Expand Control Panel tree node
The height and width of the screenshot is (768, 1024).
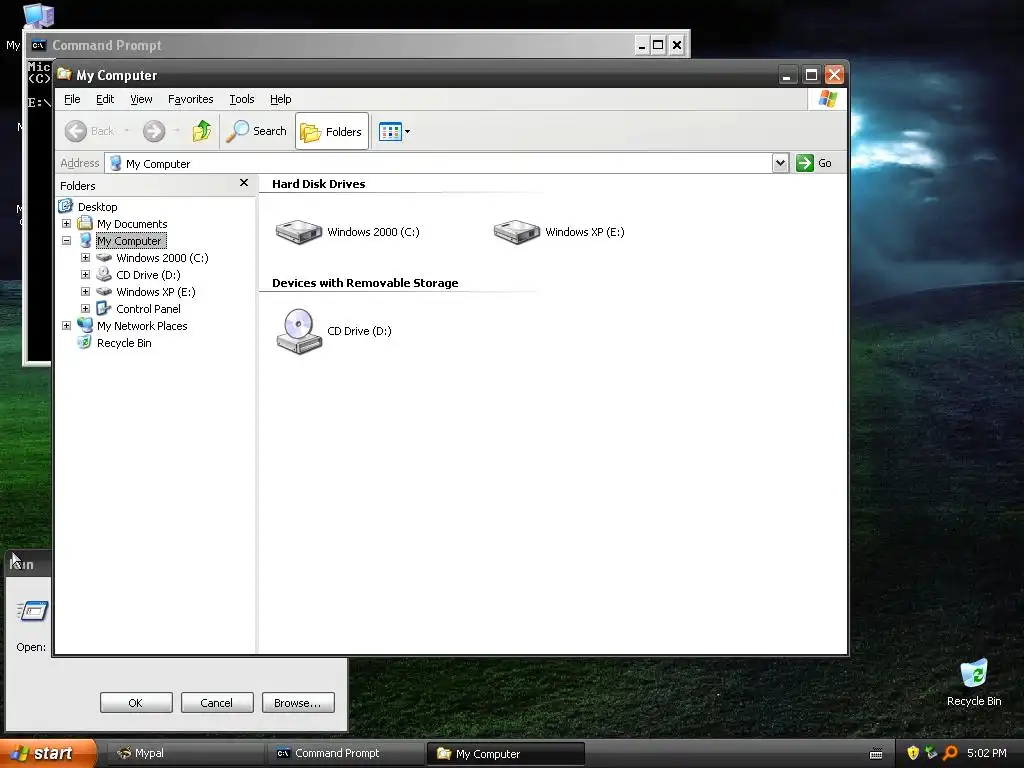coord(85,308)
